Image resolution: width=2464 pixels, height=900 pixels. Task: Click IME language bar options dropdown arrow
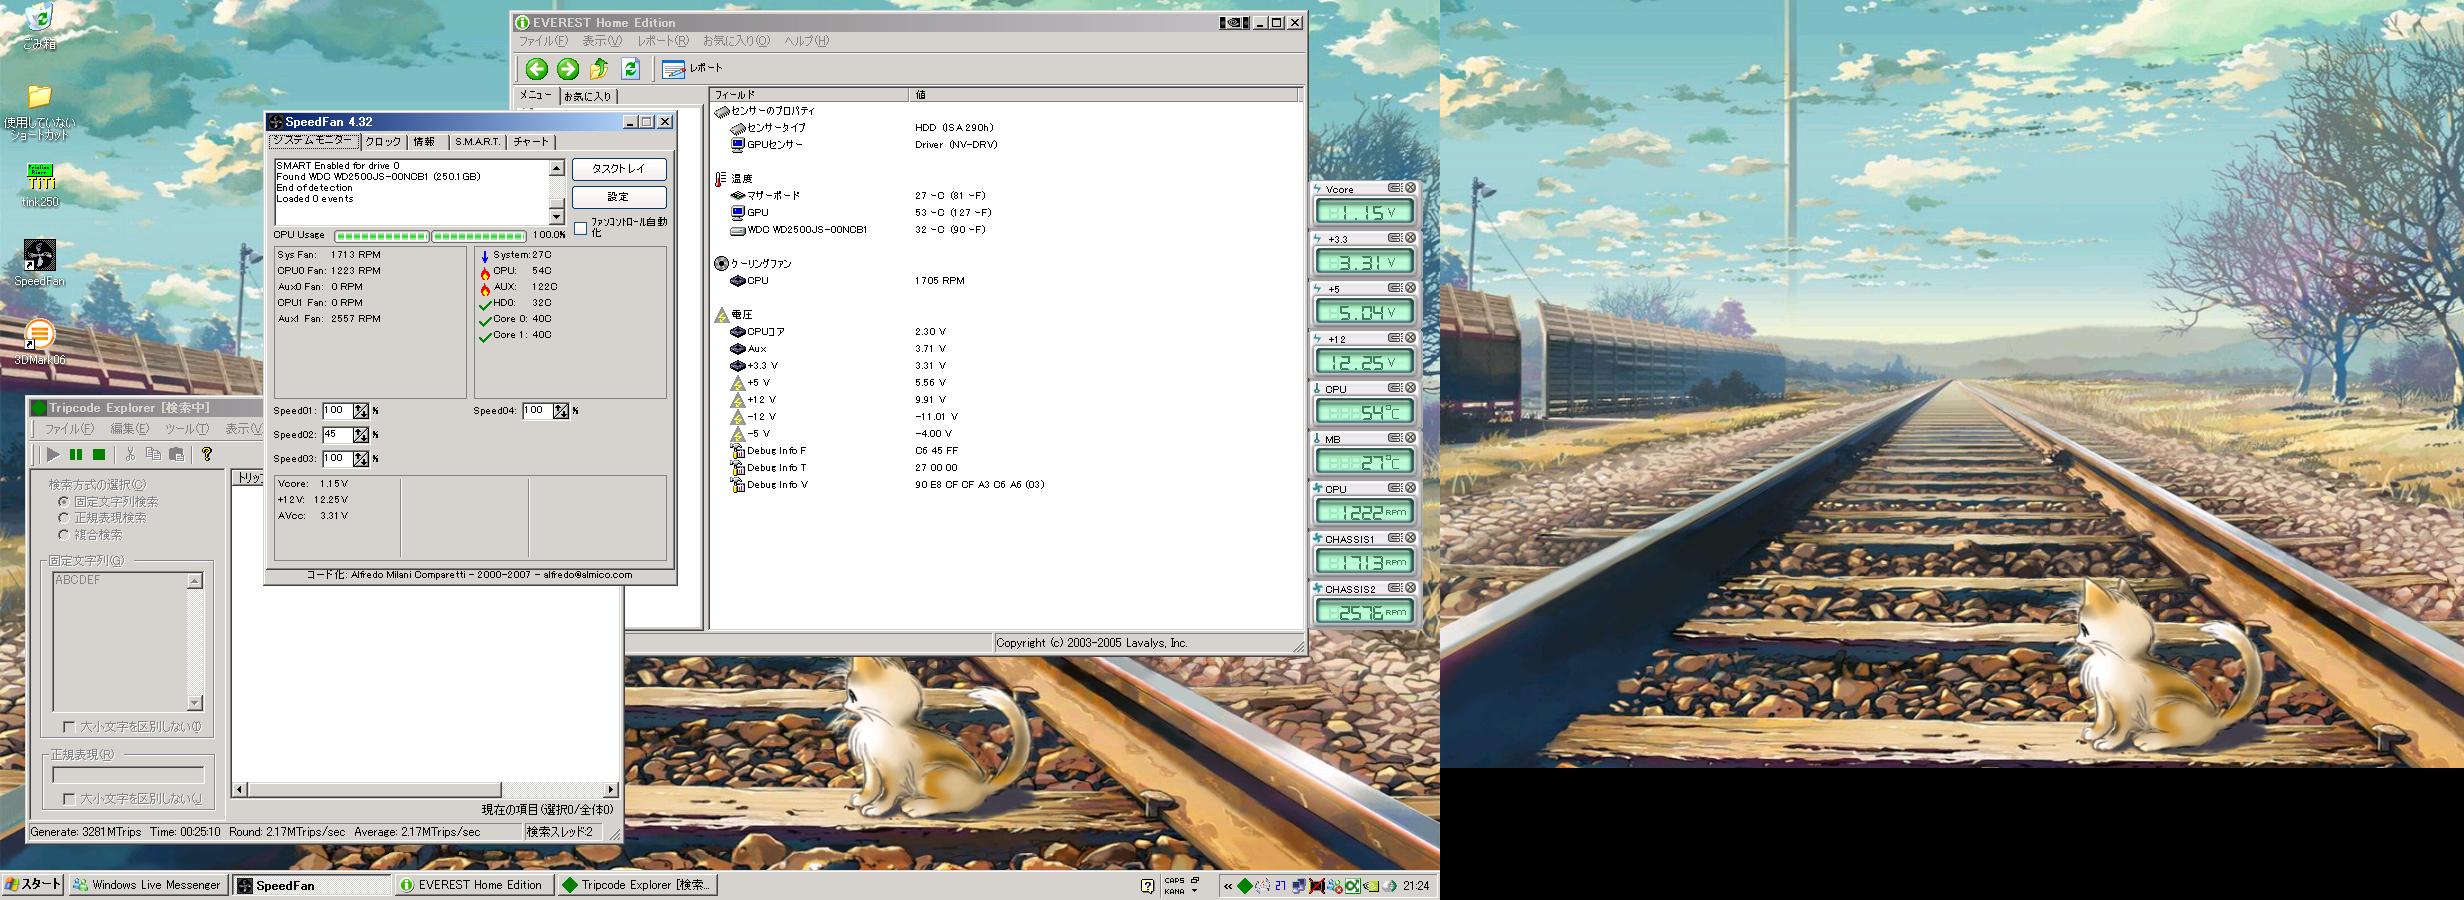pyautogui.click(x=1195, y=891)
